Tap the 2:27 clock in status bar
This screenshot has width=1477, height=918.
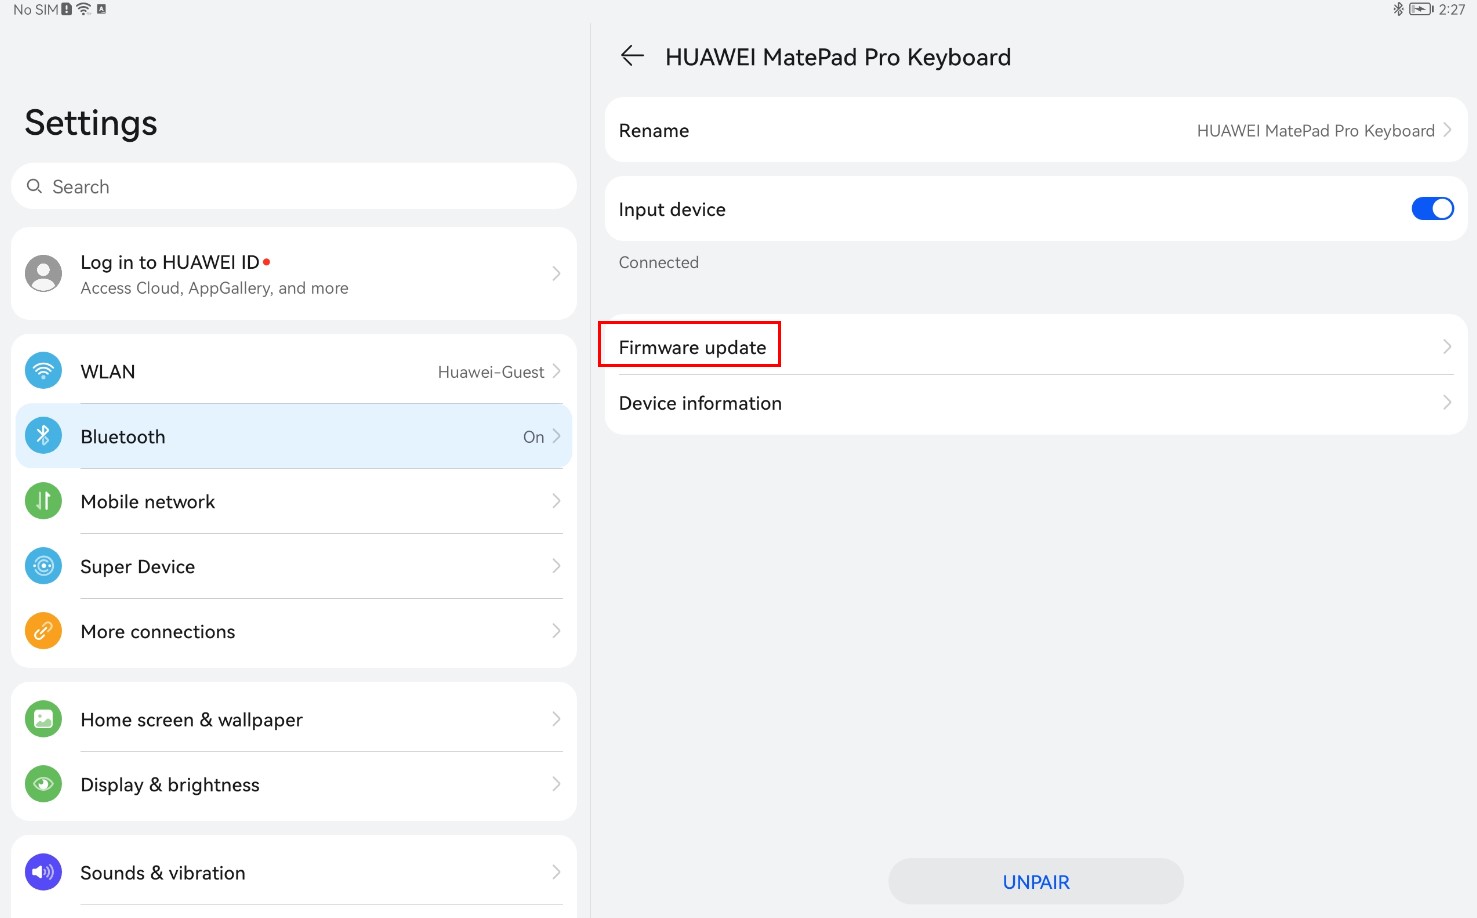[x=1452, y=9]
